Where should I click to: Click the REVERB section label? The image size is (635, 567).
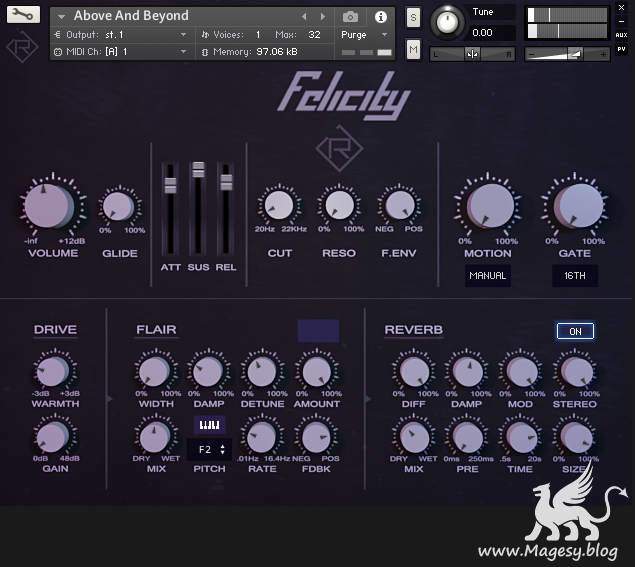pyautogui.click(x=413, y=330)
